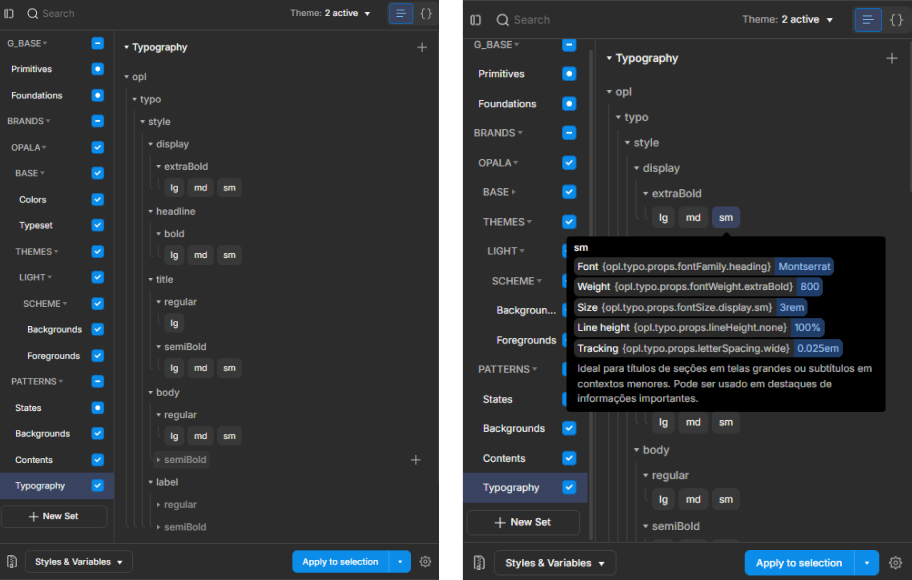Select the Typography set in left sidebar
The height and width of the screenshot is (580, 912).
[x=40, y=486]
